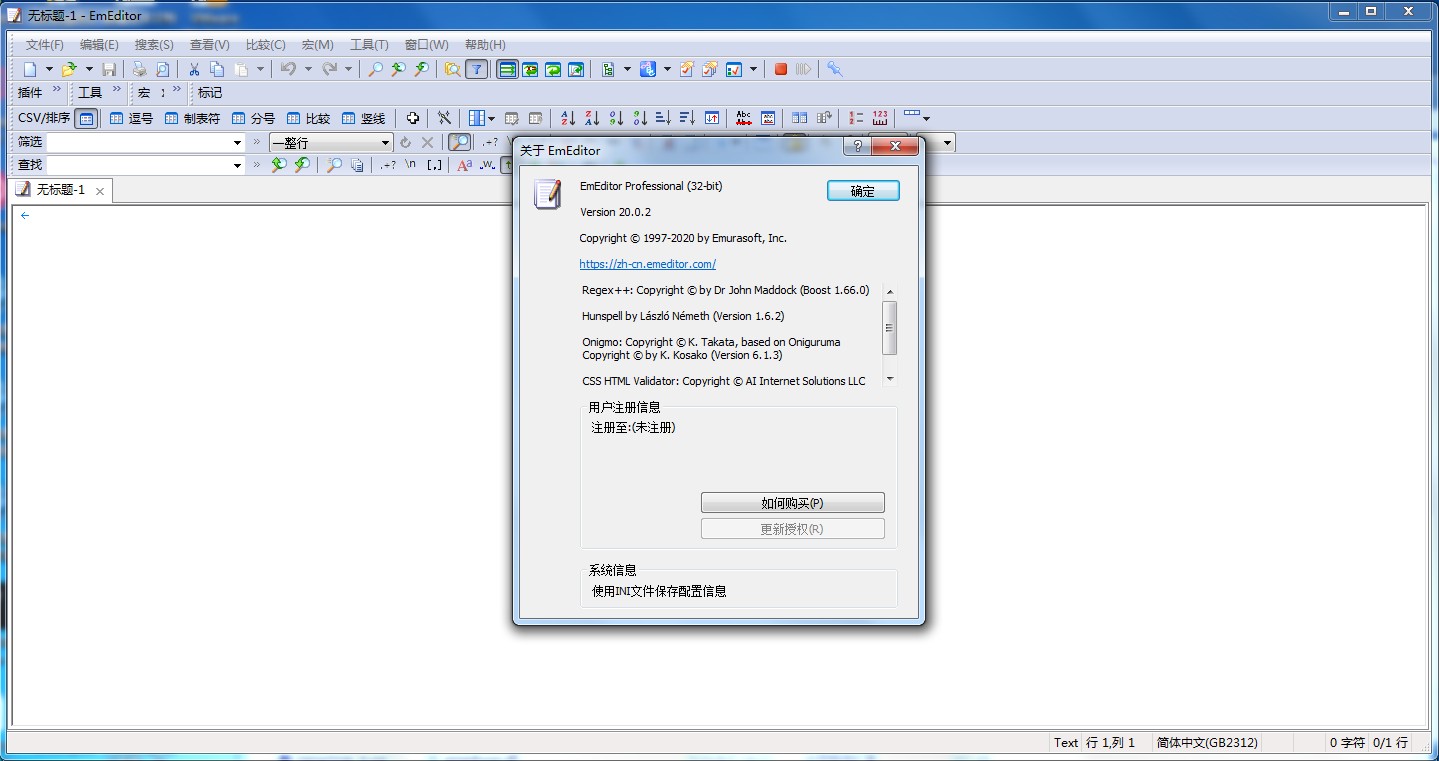The width and height of the screenshot is (1439, 761).
Task: Expand the 插件 toolbar chevron
Action: point(57,90)
